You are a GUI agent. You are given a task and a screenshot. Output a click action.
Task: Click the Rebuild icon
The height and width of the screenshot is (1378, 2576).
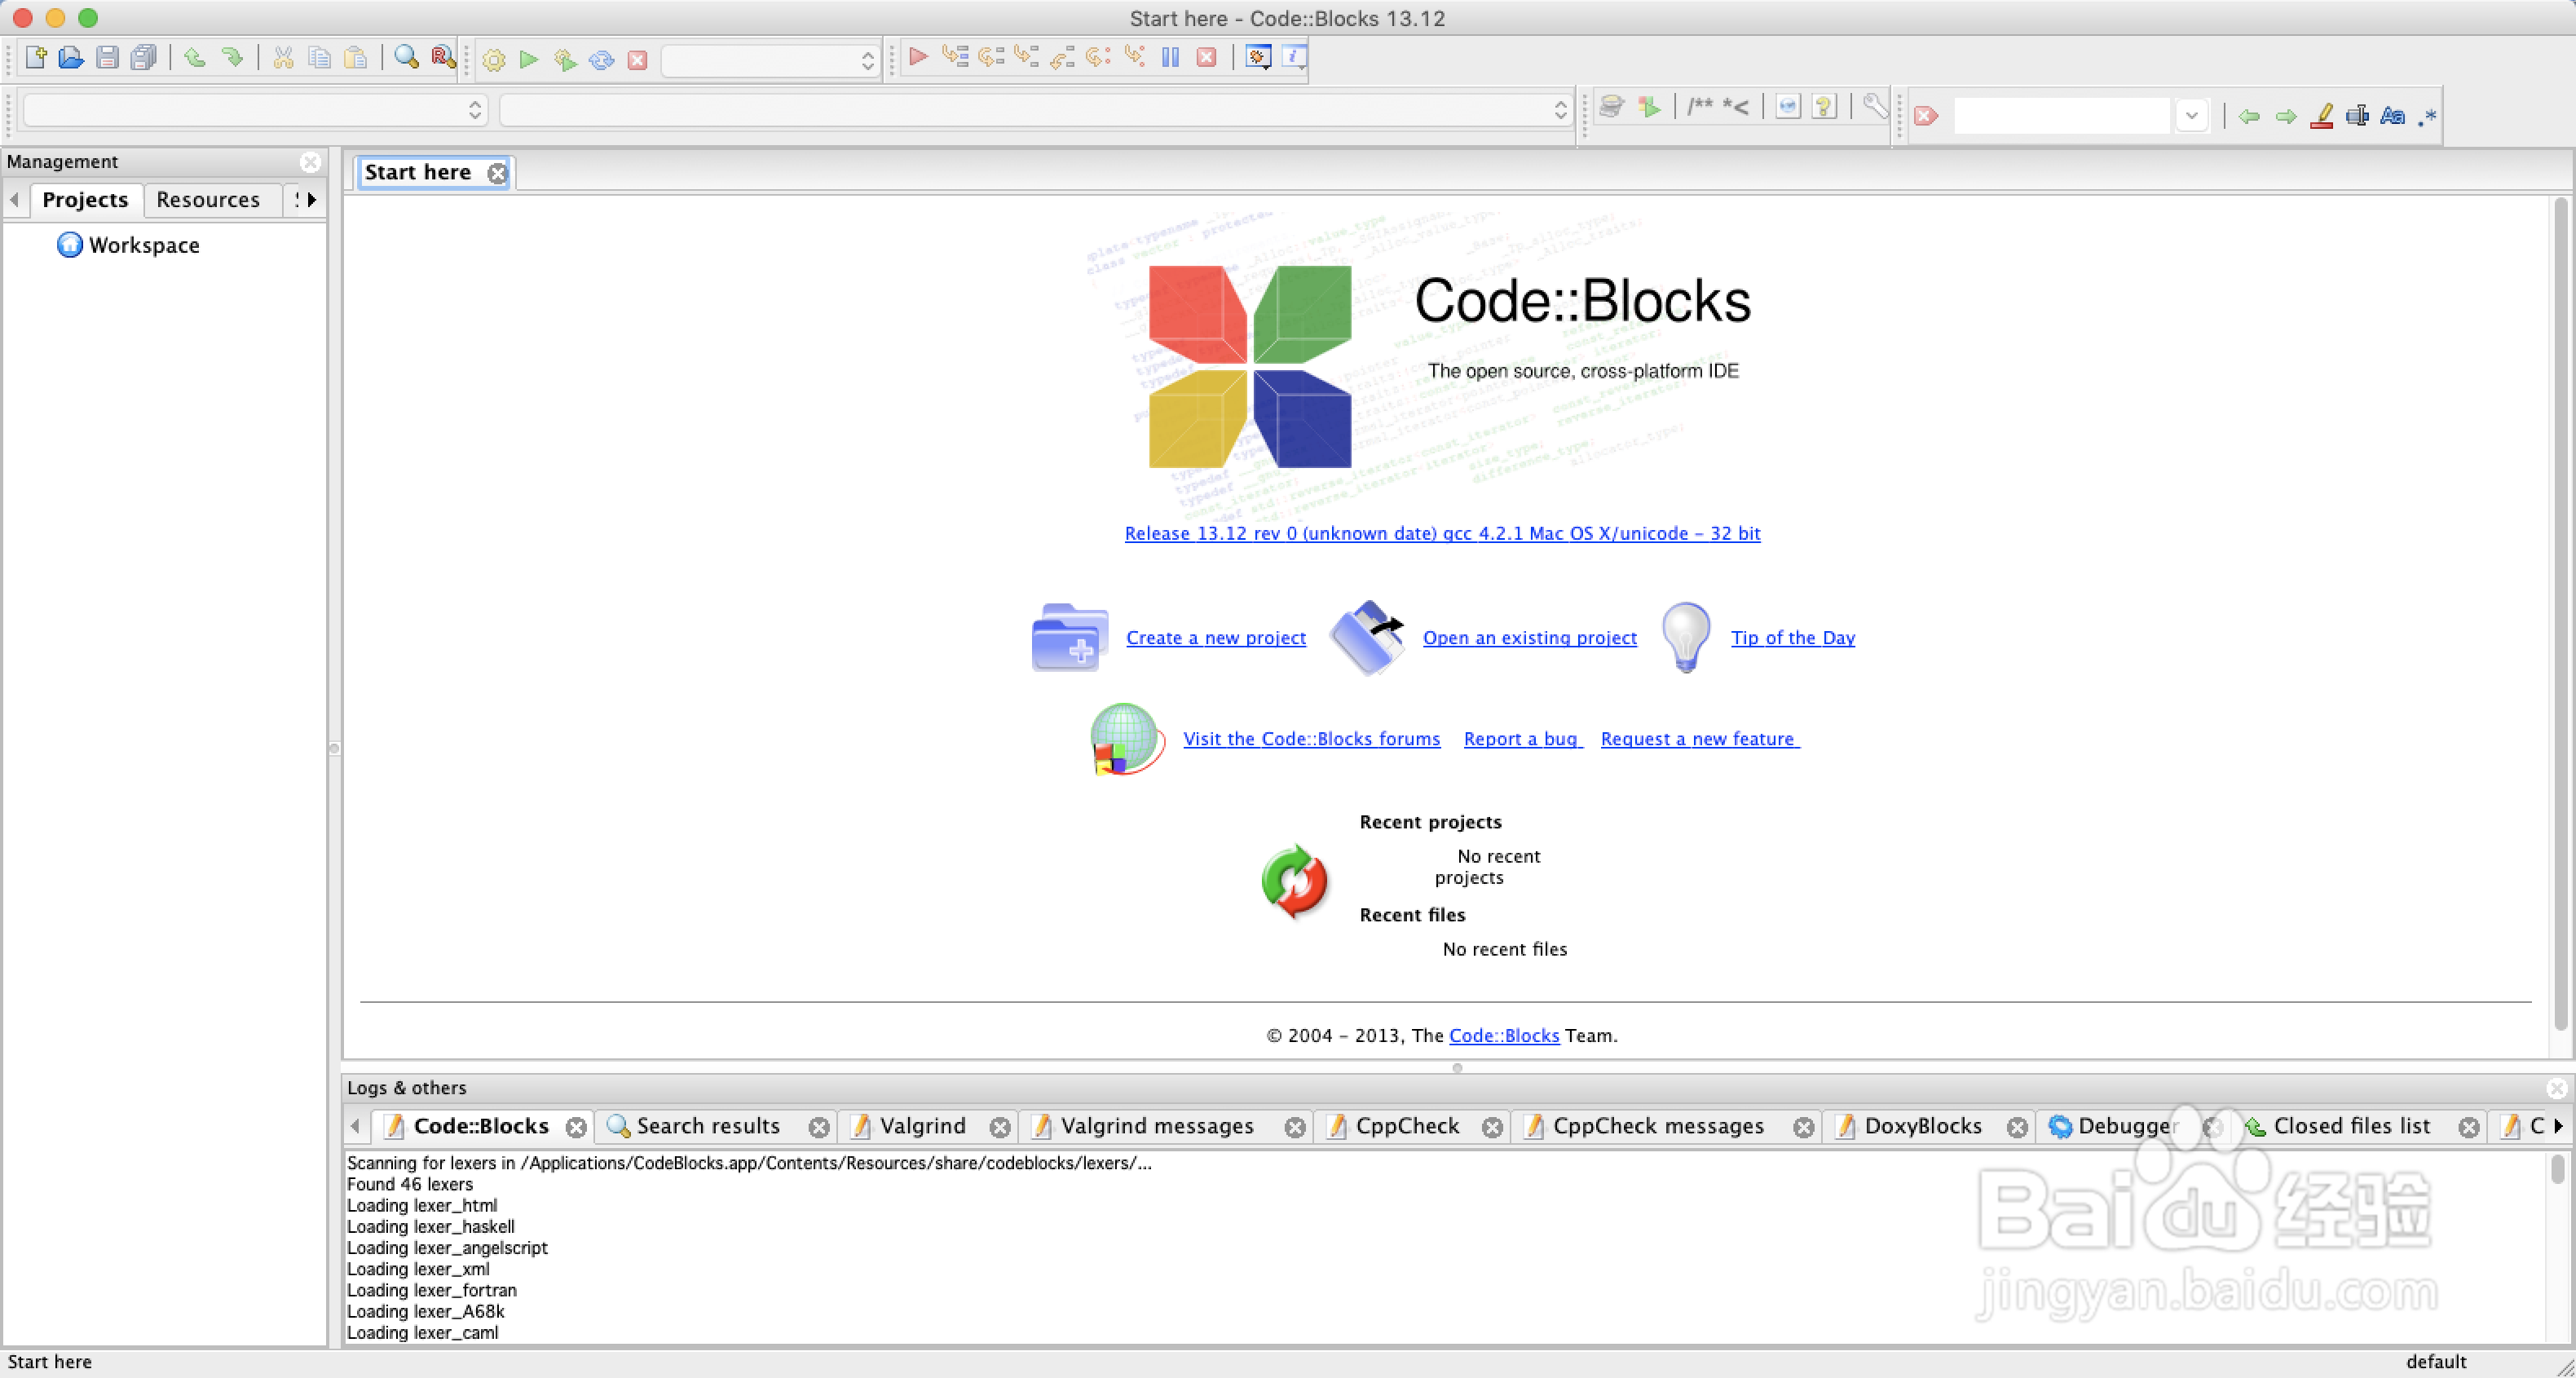[601, 60]
